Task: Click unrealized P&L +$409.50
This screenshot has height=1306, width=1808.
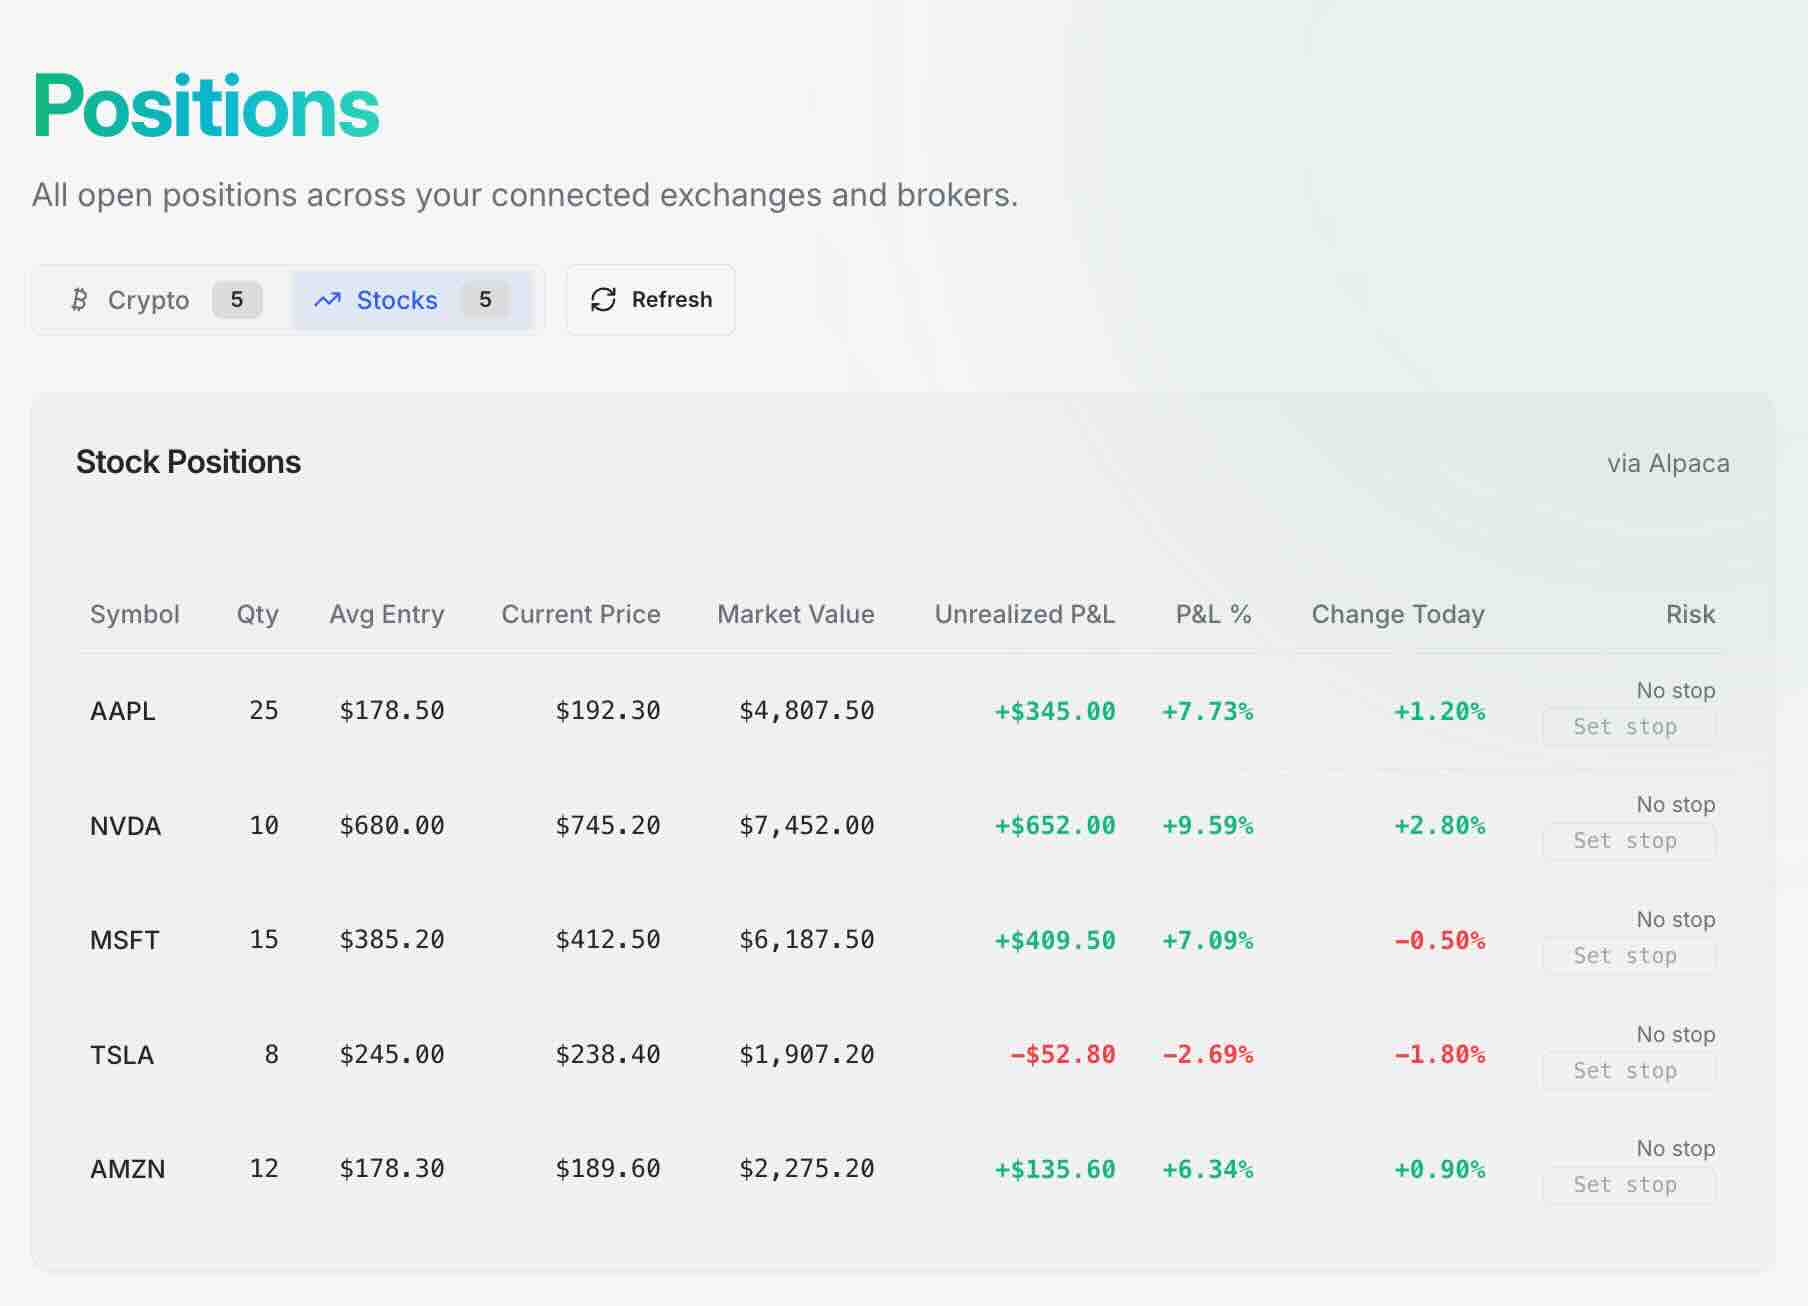Action: (1055, 941)
